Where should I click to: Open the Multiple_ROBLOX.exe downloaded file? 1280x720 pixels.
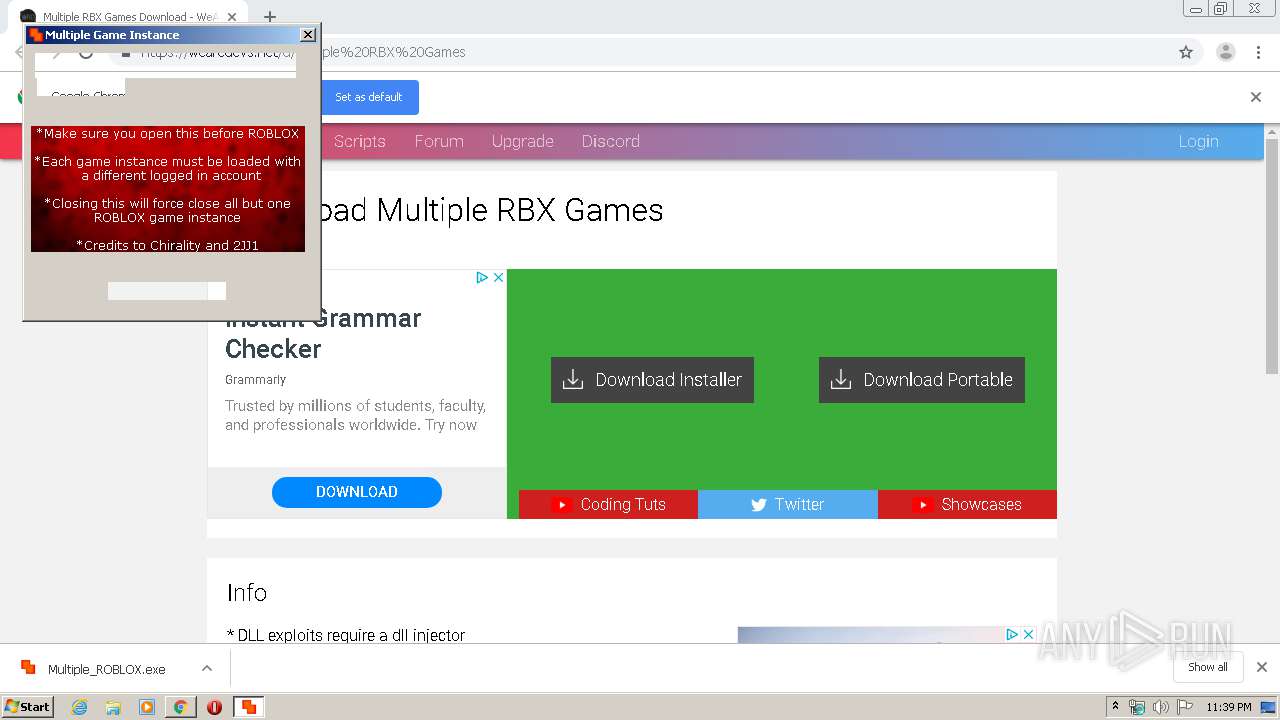click(x=106, y=669)
